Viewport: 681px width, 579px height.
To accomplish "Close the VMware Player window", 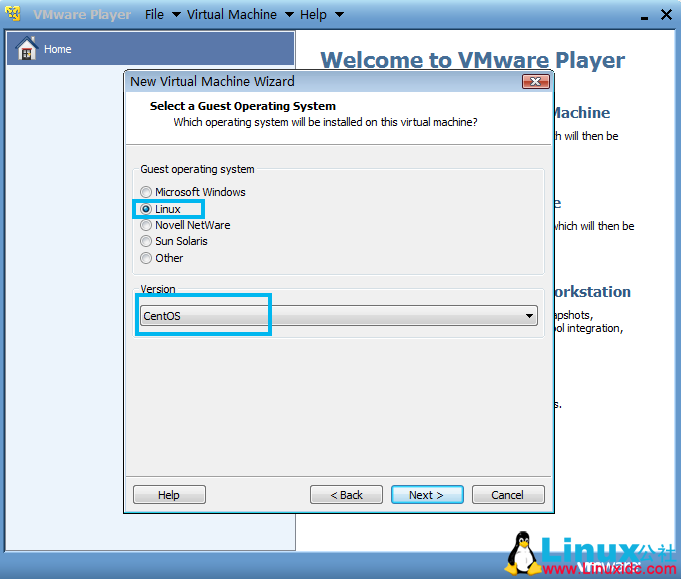I will coord(666,15).
